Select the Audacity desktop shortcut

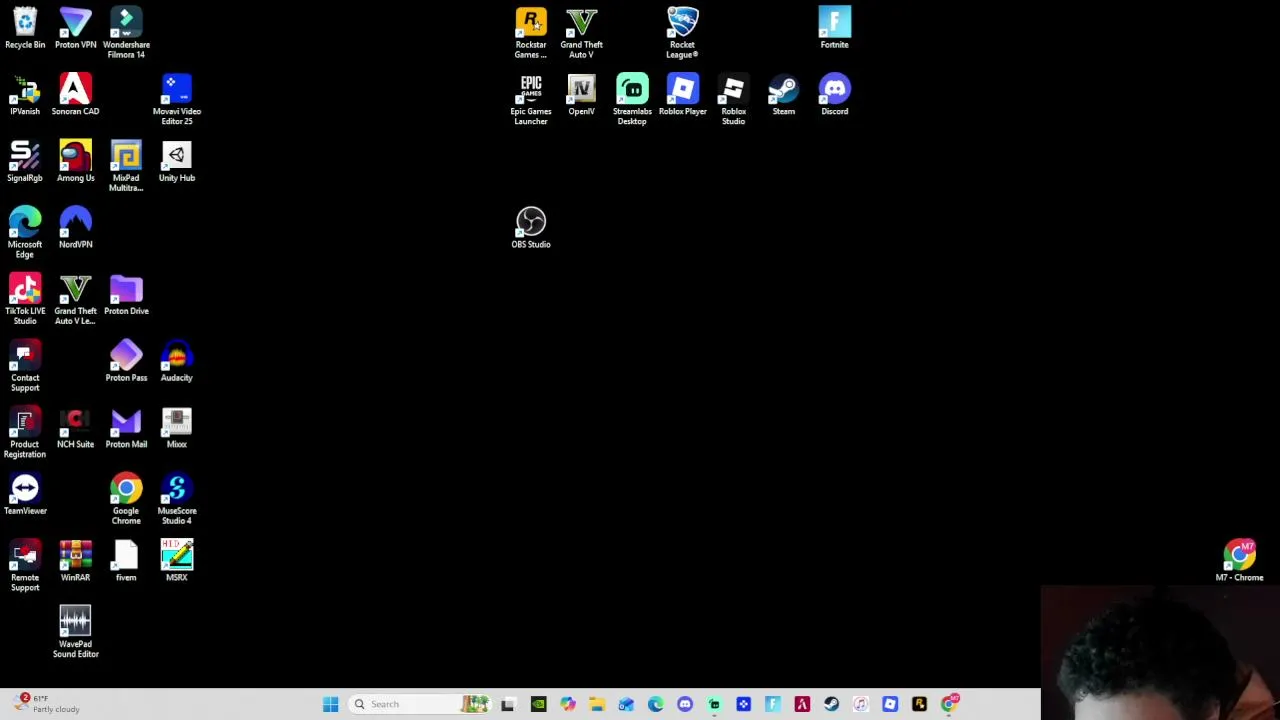coord(177,362)
